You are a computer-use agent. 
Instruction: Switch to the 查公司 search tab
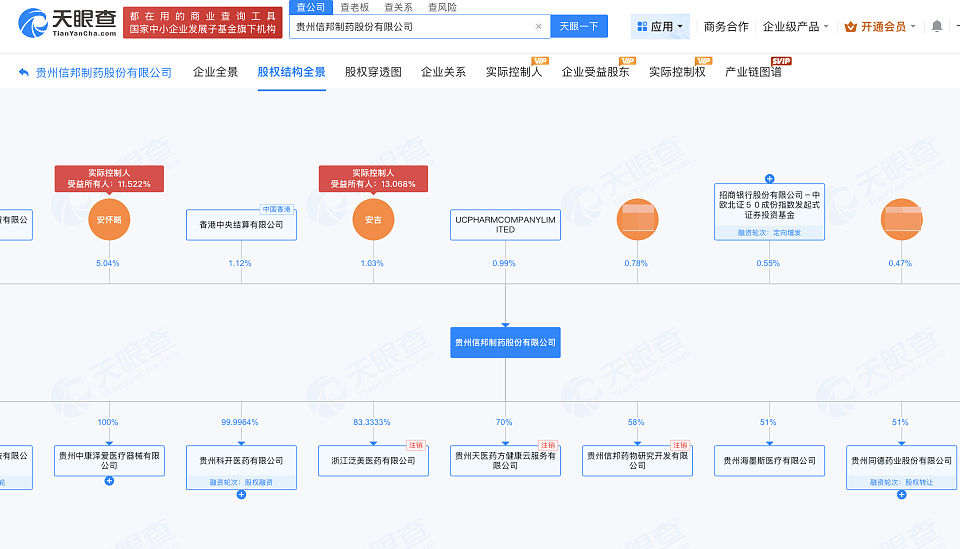pos(311,7)
